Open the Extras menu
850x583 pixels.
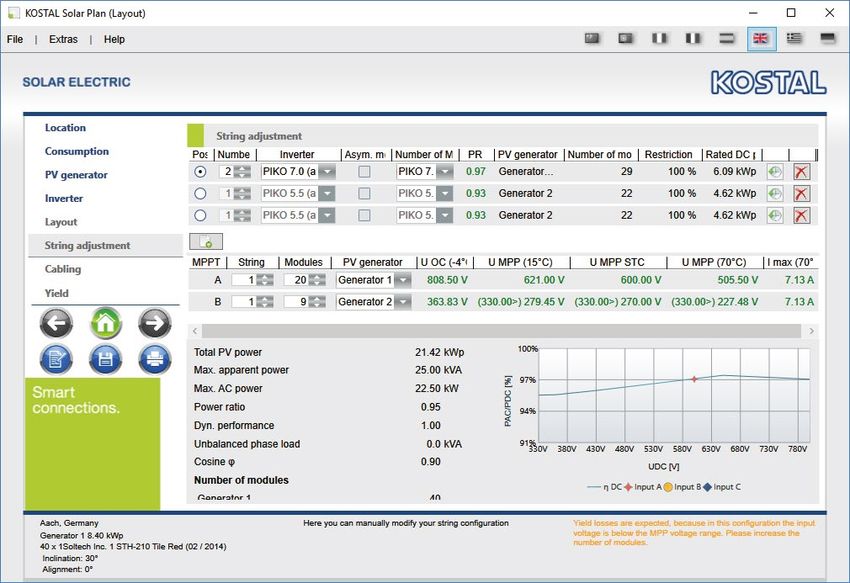pos(63,39)
